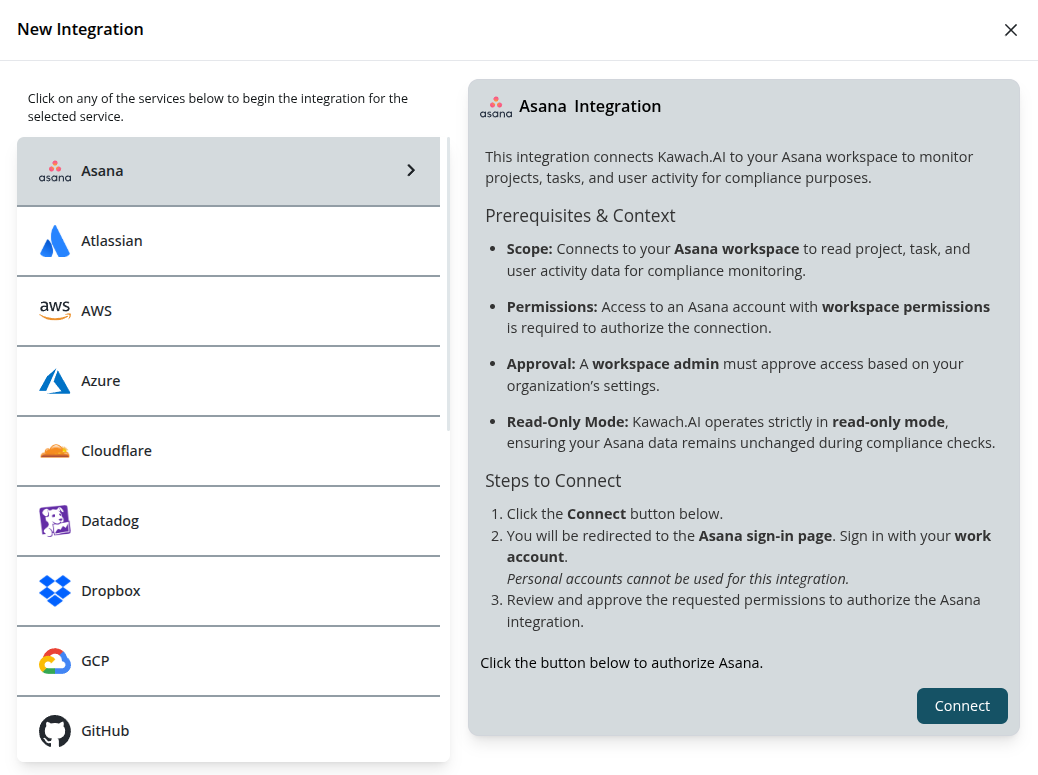This screenshot has width=1038, height=775.
Task: Select GitHub service name
Action: [x=106, y=731]
